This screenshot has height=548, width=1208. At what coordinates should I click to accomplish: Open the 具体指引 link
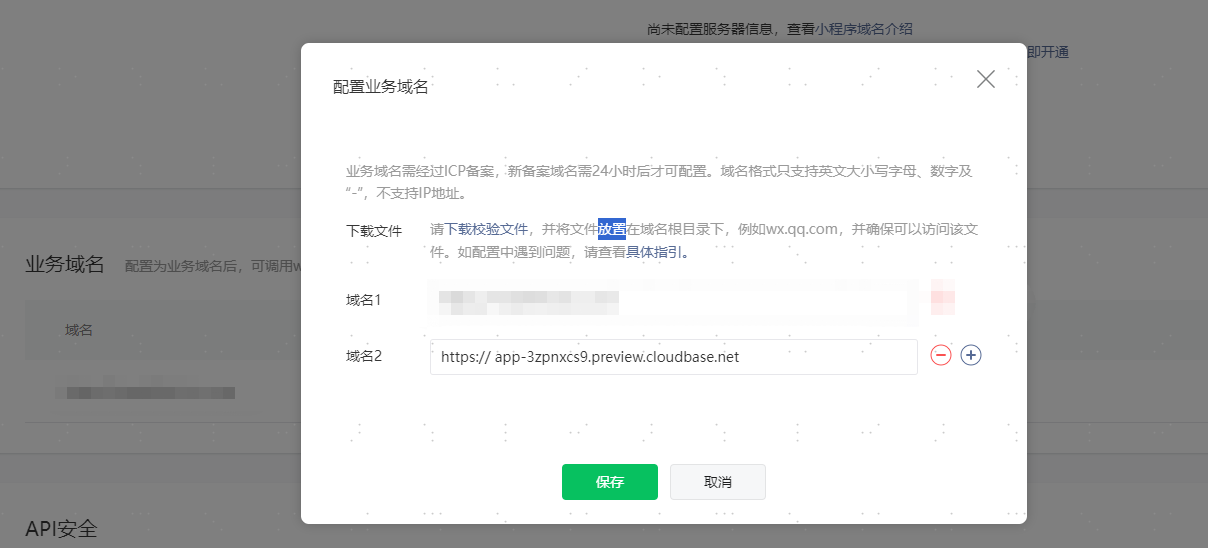[x=655, y=252]
